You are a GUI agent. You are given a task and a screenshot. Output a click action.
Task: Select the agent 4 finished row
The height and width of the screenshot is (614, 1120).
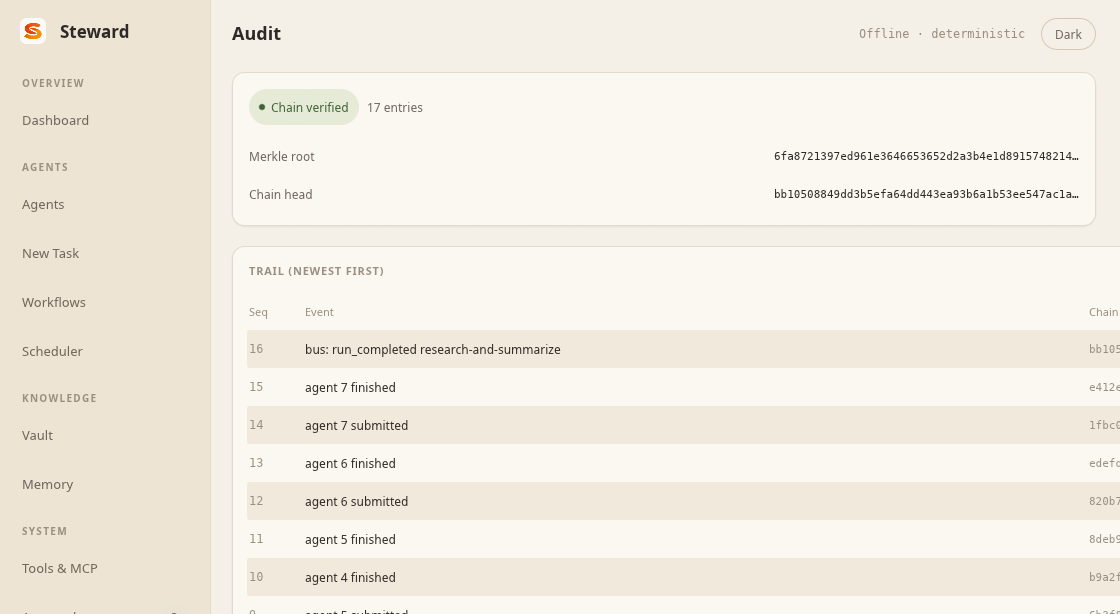coord(684,577)
